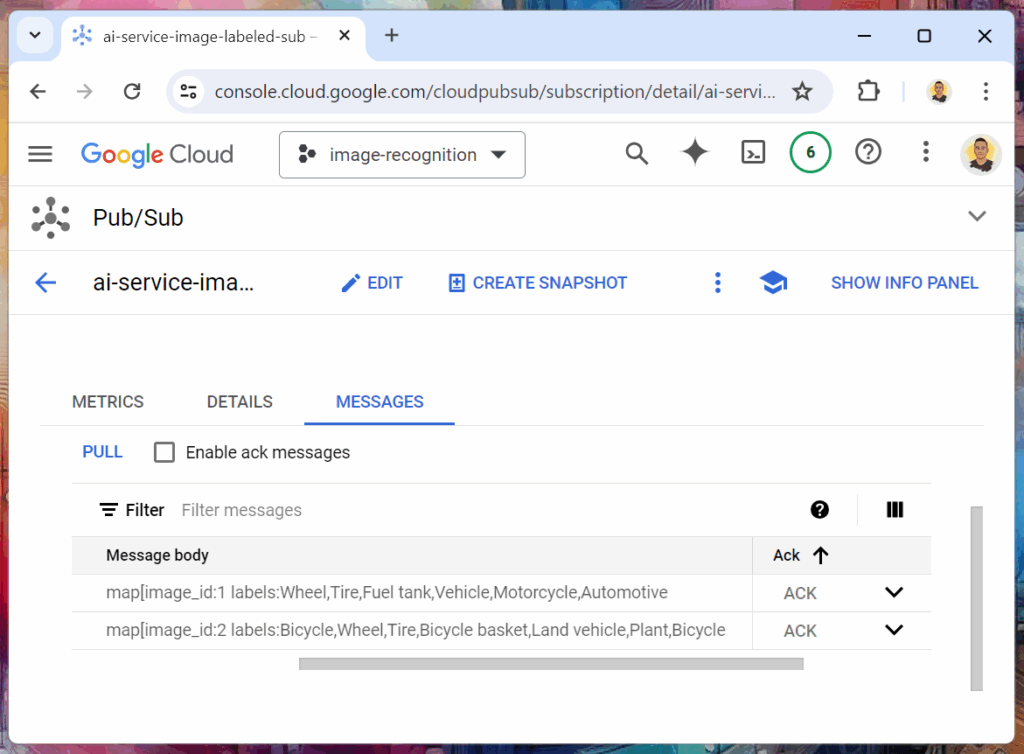
Task: Click the learning graduation cap icon
Action: (773, 283)
